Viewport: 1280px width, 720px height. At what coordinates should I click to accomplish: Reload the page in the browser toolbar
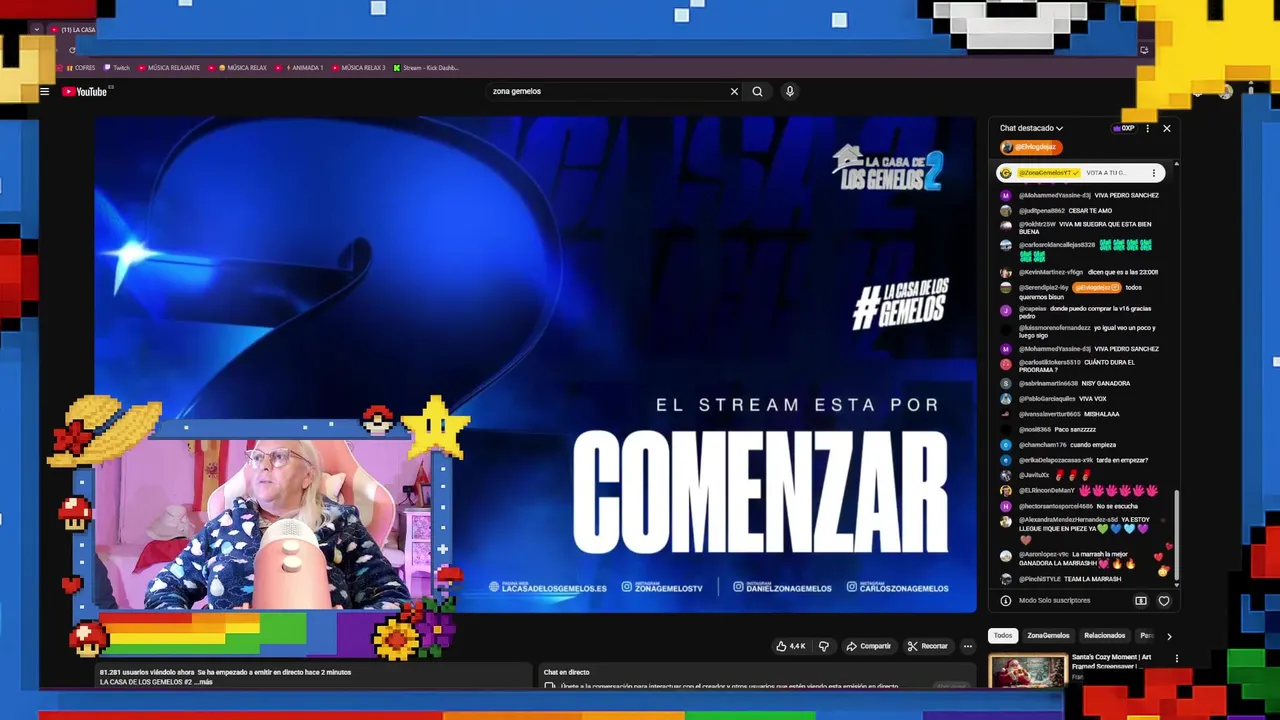pyautogui.click(x=72, y=50)
